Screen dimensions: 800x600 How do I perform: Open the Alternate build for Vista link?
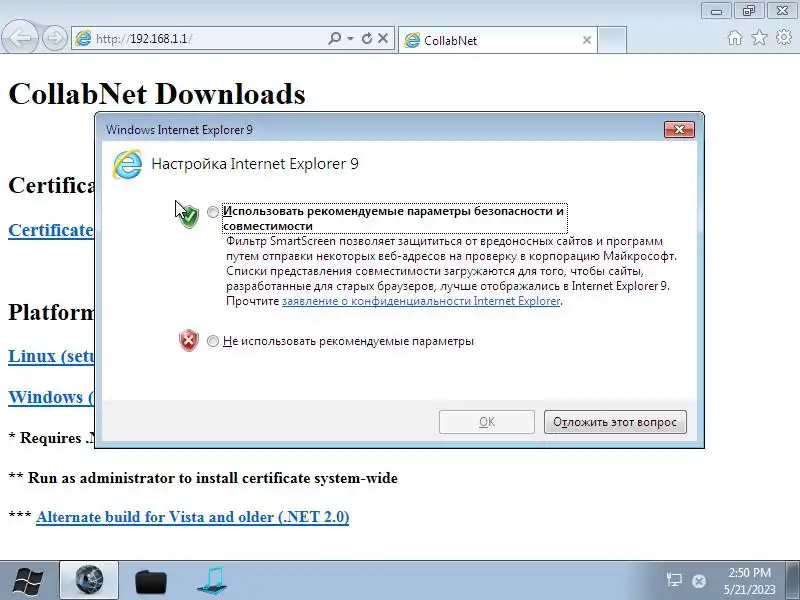point(192,517)
